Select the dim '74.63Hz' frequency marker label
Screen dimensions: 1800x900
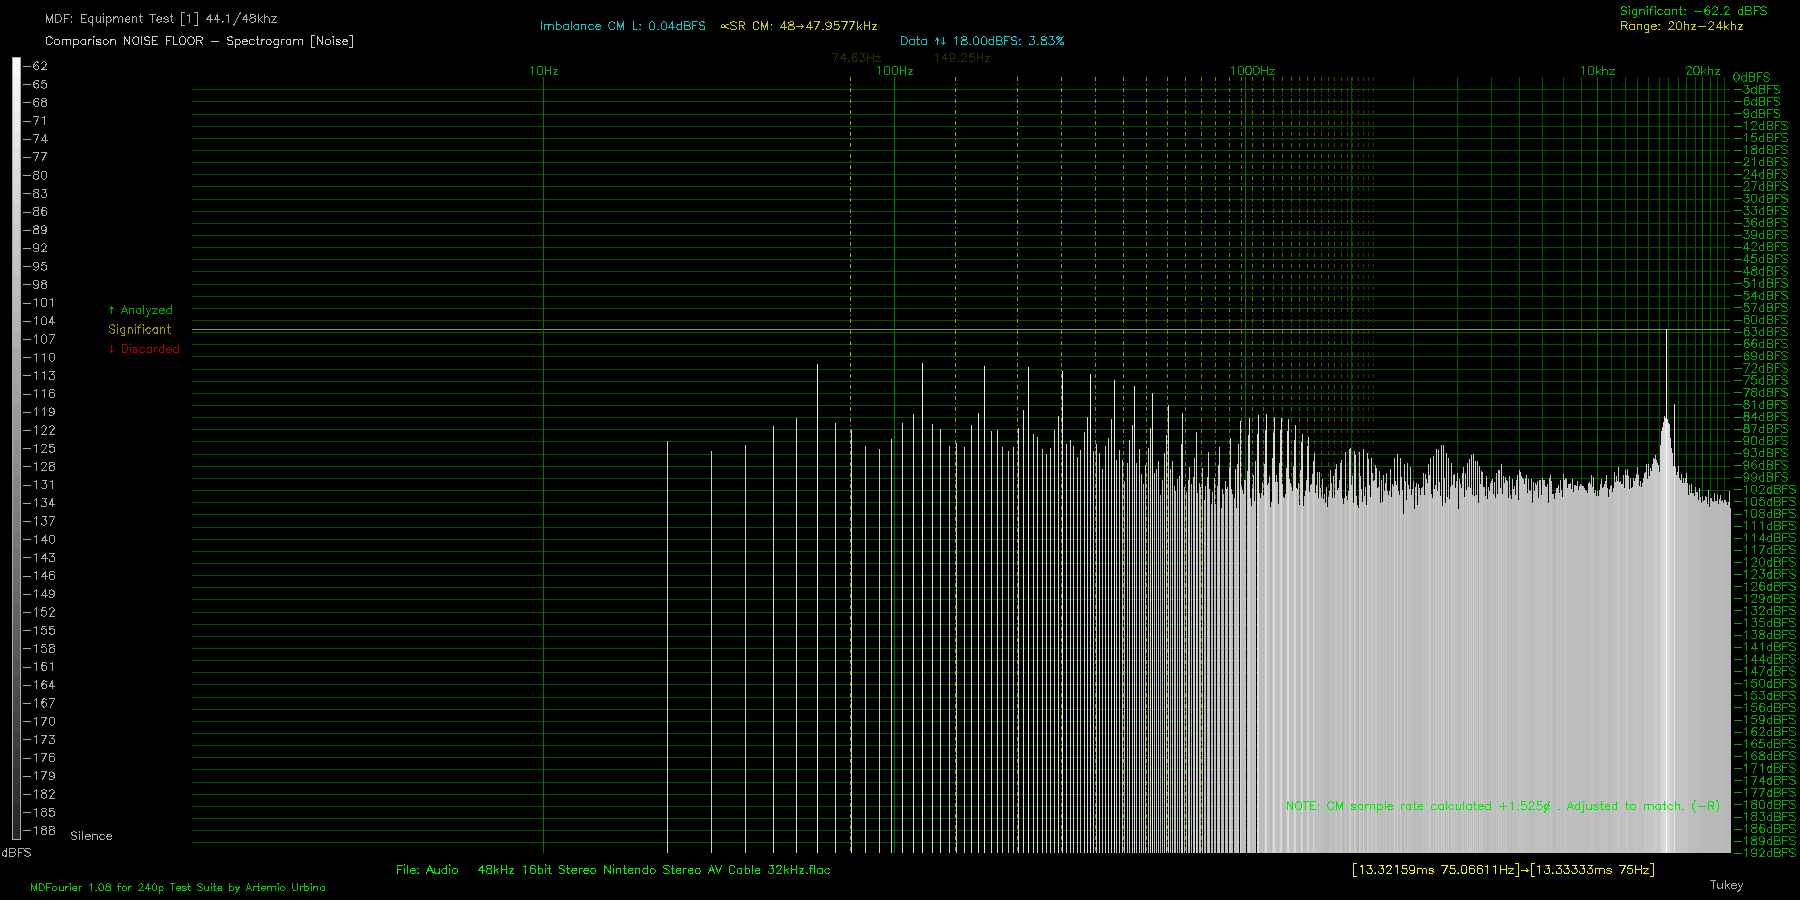coord(856,57)
